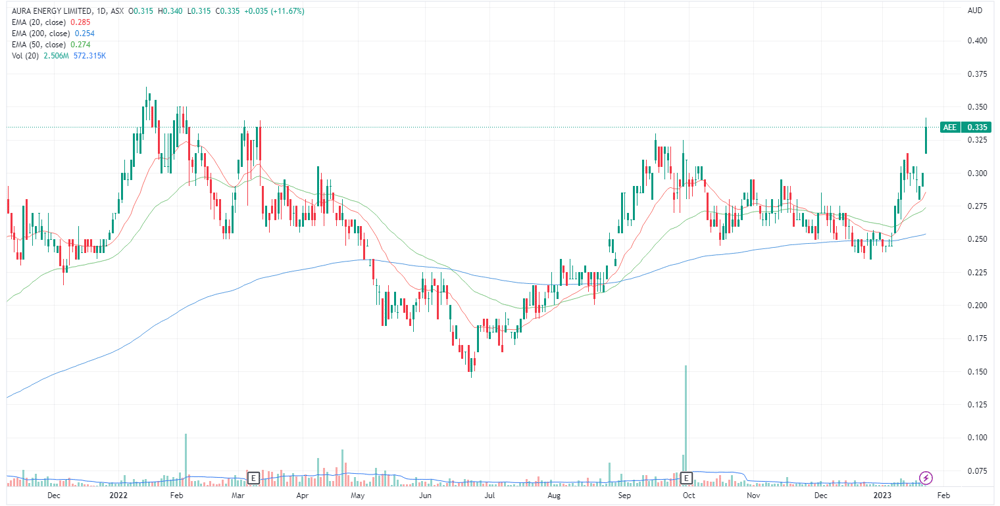This screenshot has width=1000, height=506.
Task: Click the Oct label on time axis
Action: [689, 495]
